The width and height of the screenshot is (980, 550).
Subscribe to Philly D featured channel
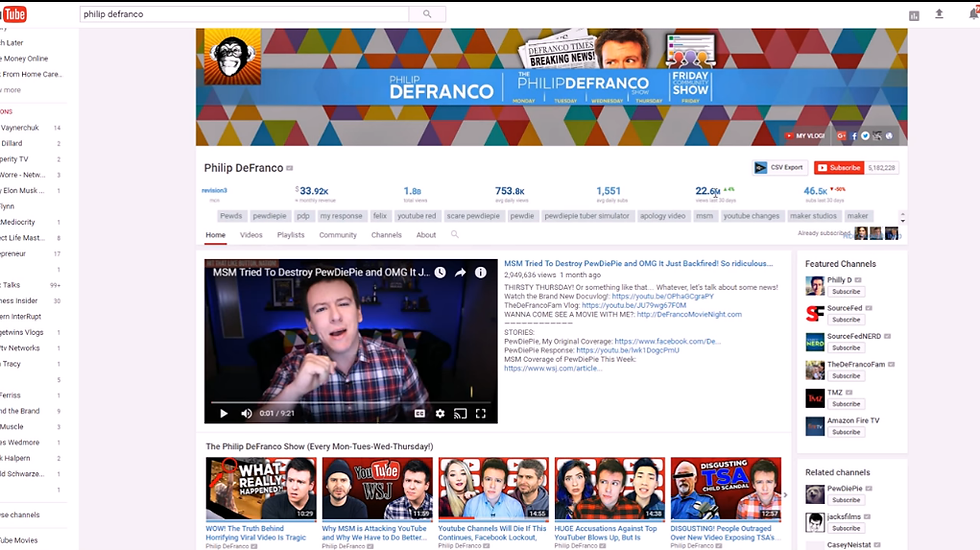[846, 291]
